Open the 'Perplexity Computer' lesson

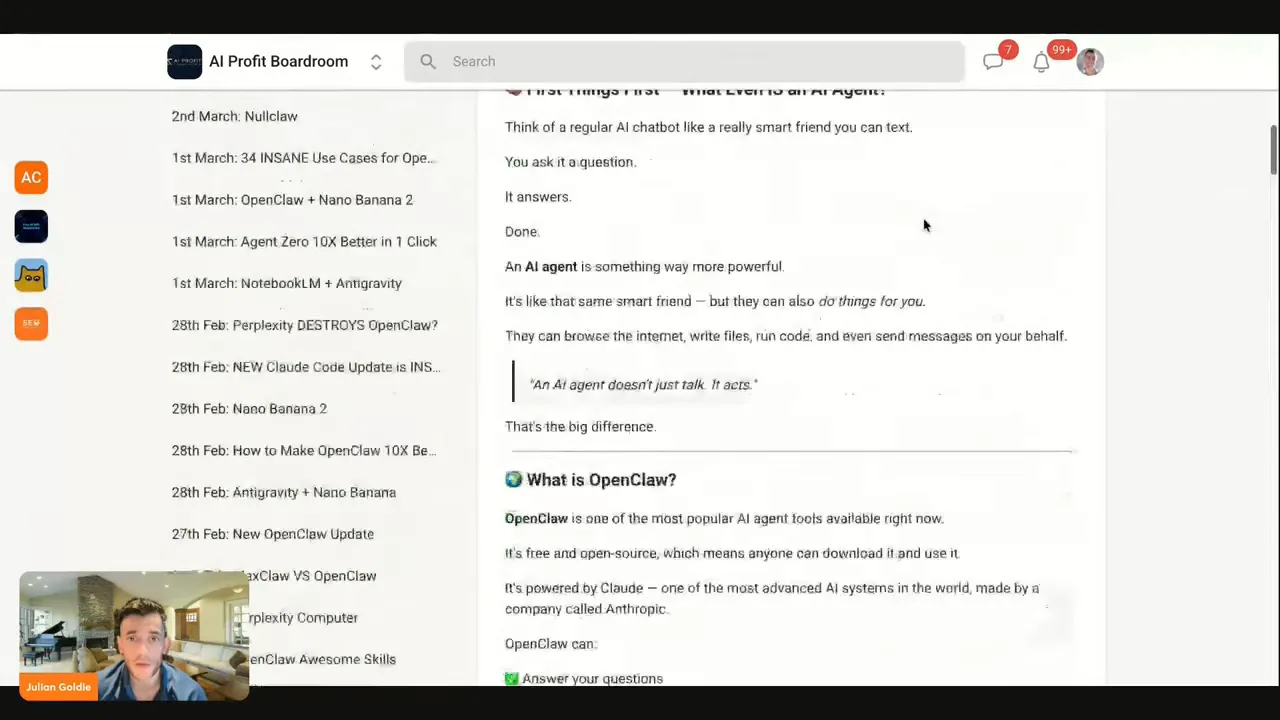[x=304, y=618]
